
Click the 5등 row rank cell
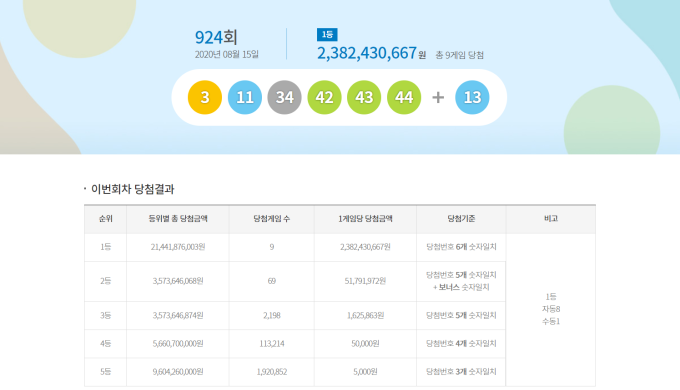[105, 372]
